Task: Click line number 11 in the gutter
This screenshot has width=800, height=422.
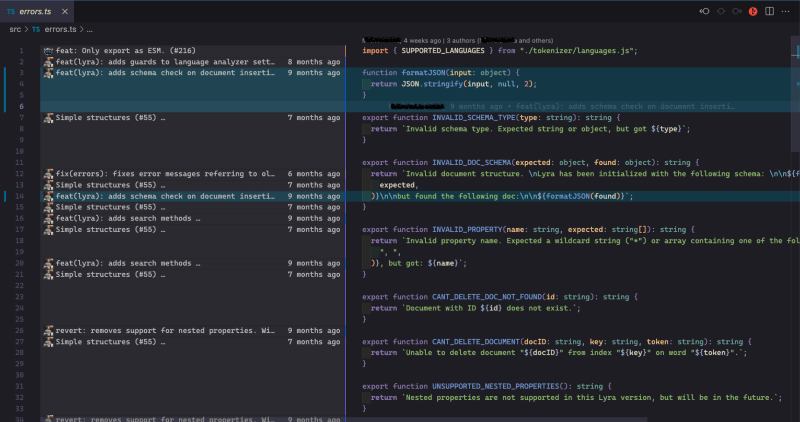Action: (x=19, y=163)
